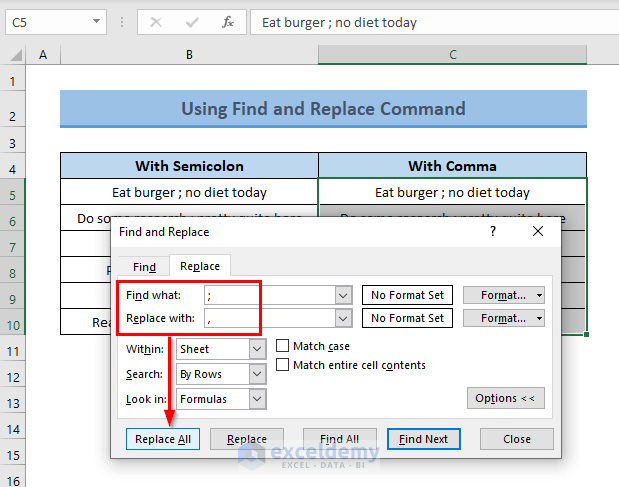Click the Close button in dialog
Image resolution: width=619 pixels, height=487 pixels.
pos(517,439)
